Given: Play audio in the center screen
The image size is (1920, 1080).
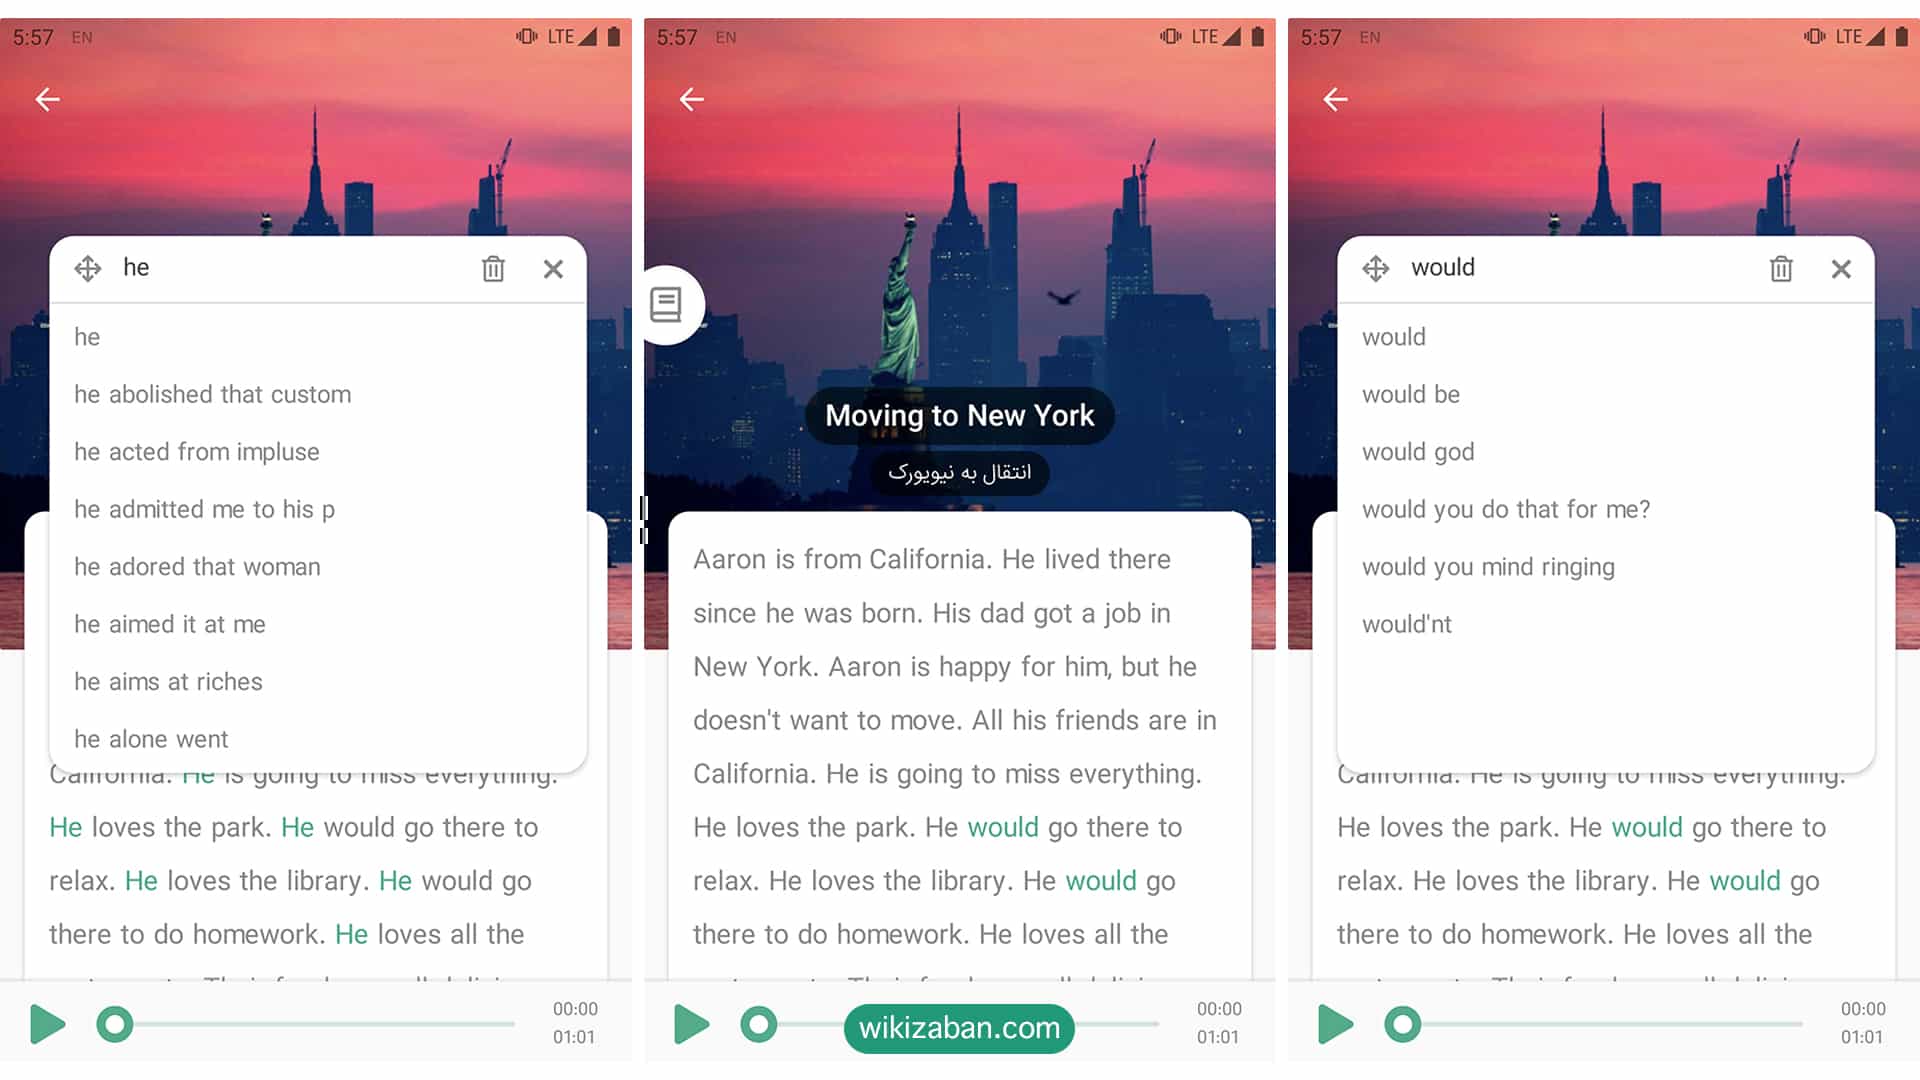Looking at the screenshot, I should (688, 1026).
